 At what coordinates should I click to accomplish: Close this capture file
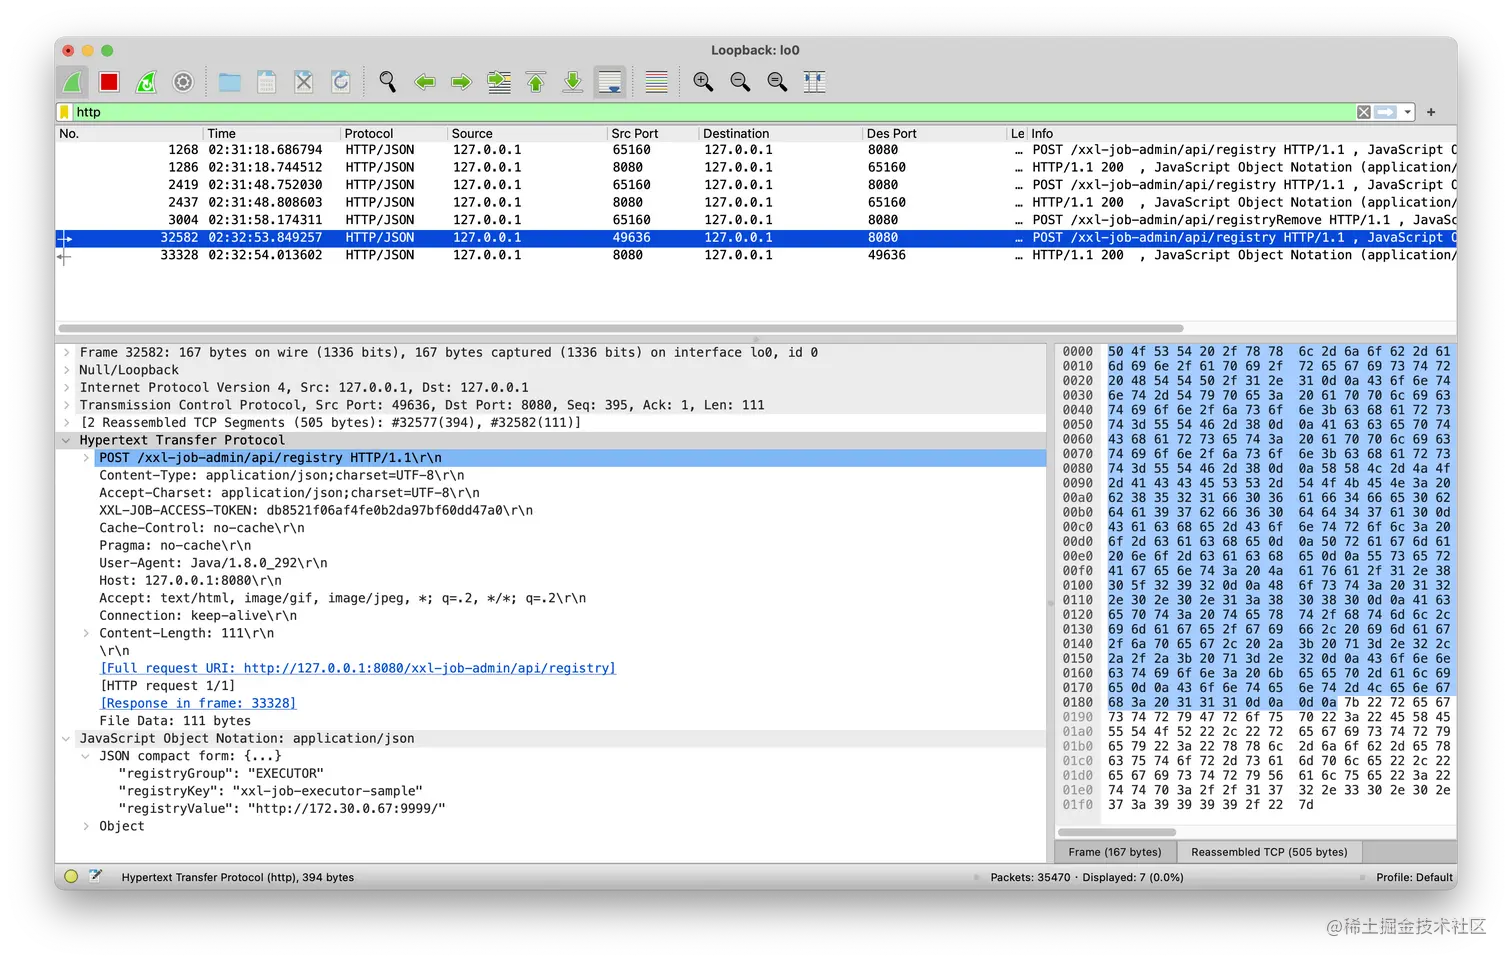coord(304,82)
